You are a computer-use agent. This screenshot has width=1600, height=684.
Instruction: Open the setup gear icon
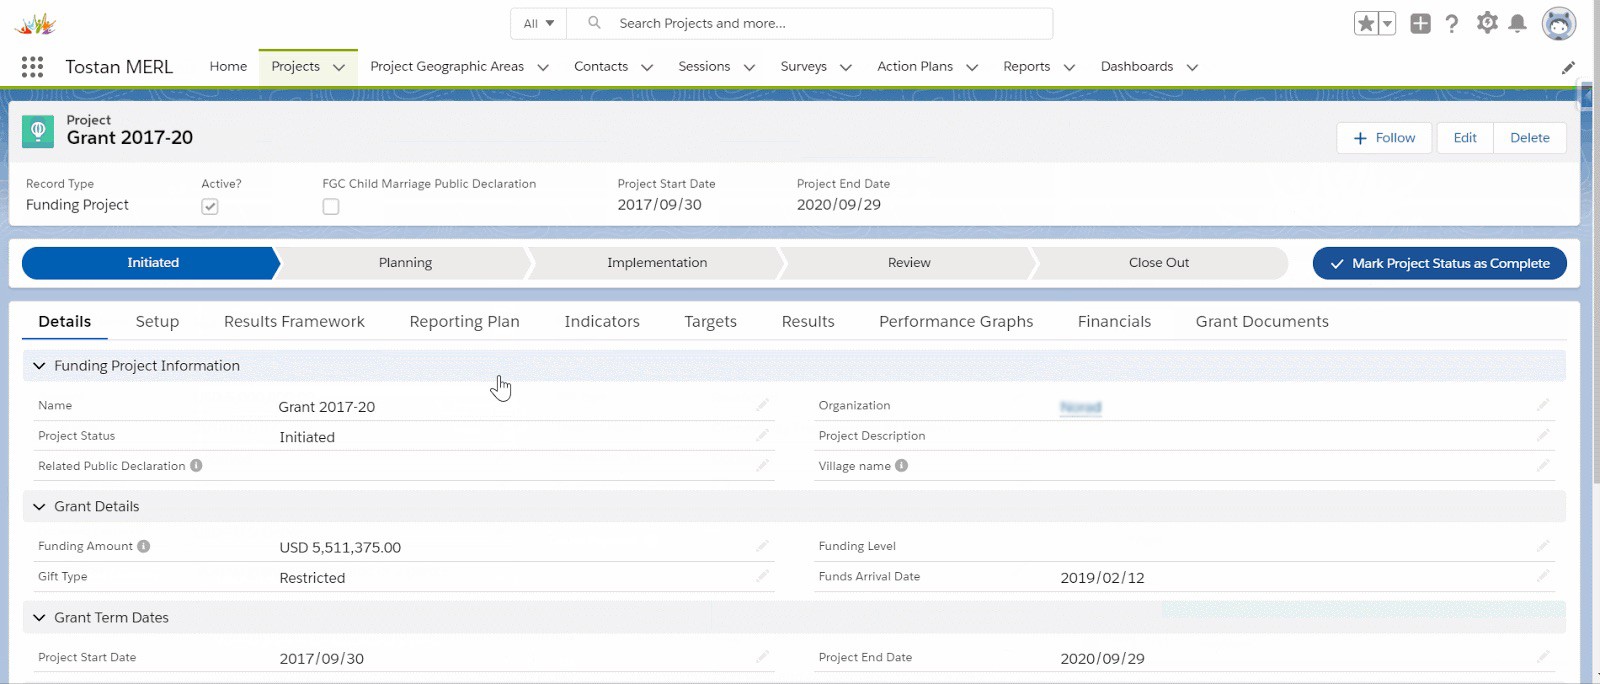[x=1487, y=22]
